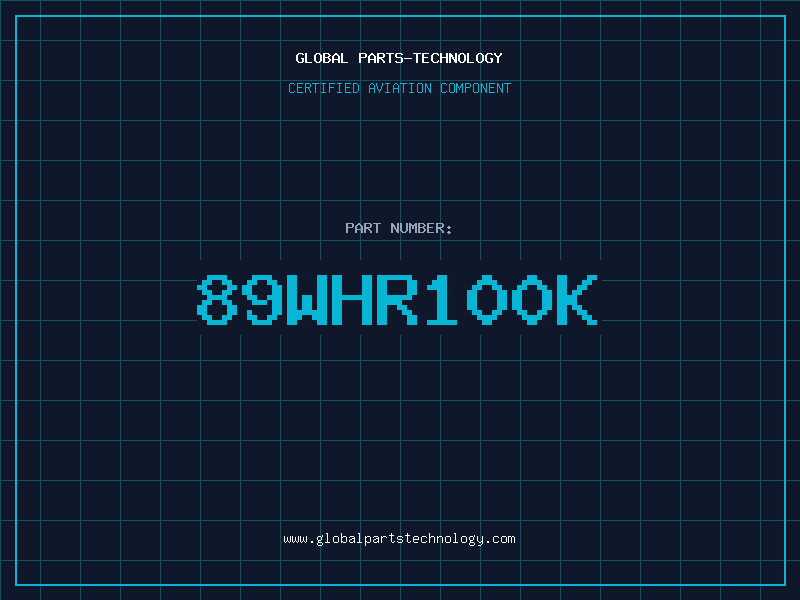Viewport: 800px width, 600px height.
Task: Click the digit 8 in the part number
Action: tap(217, 299)
